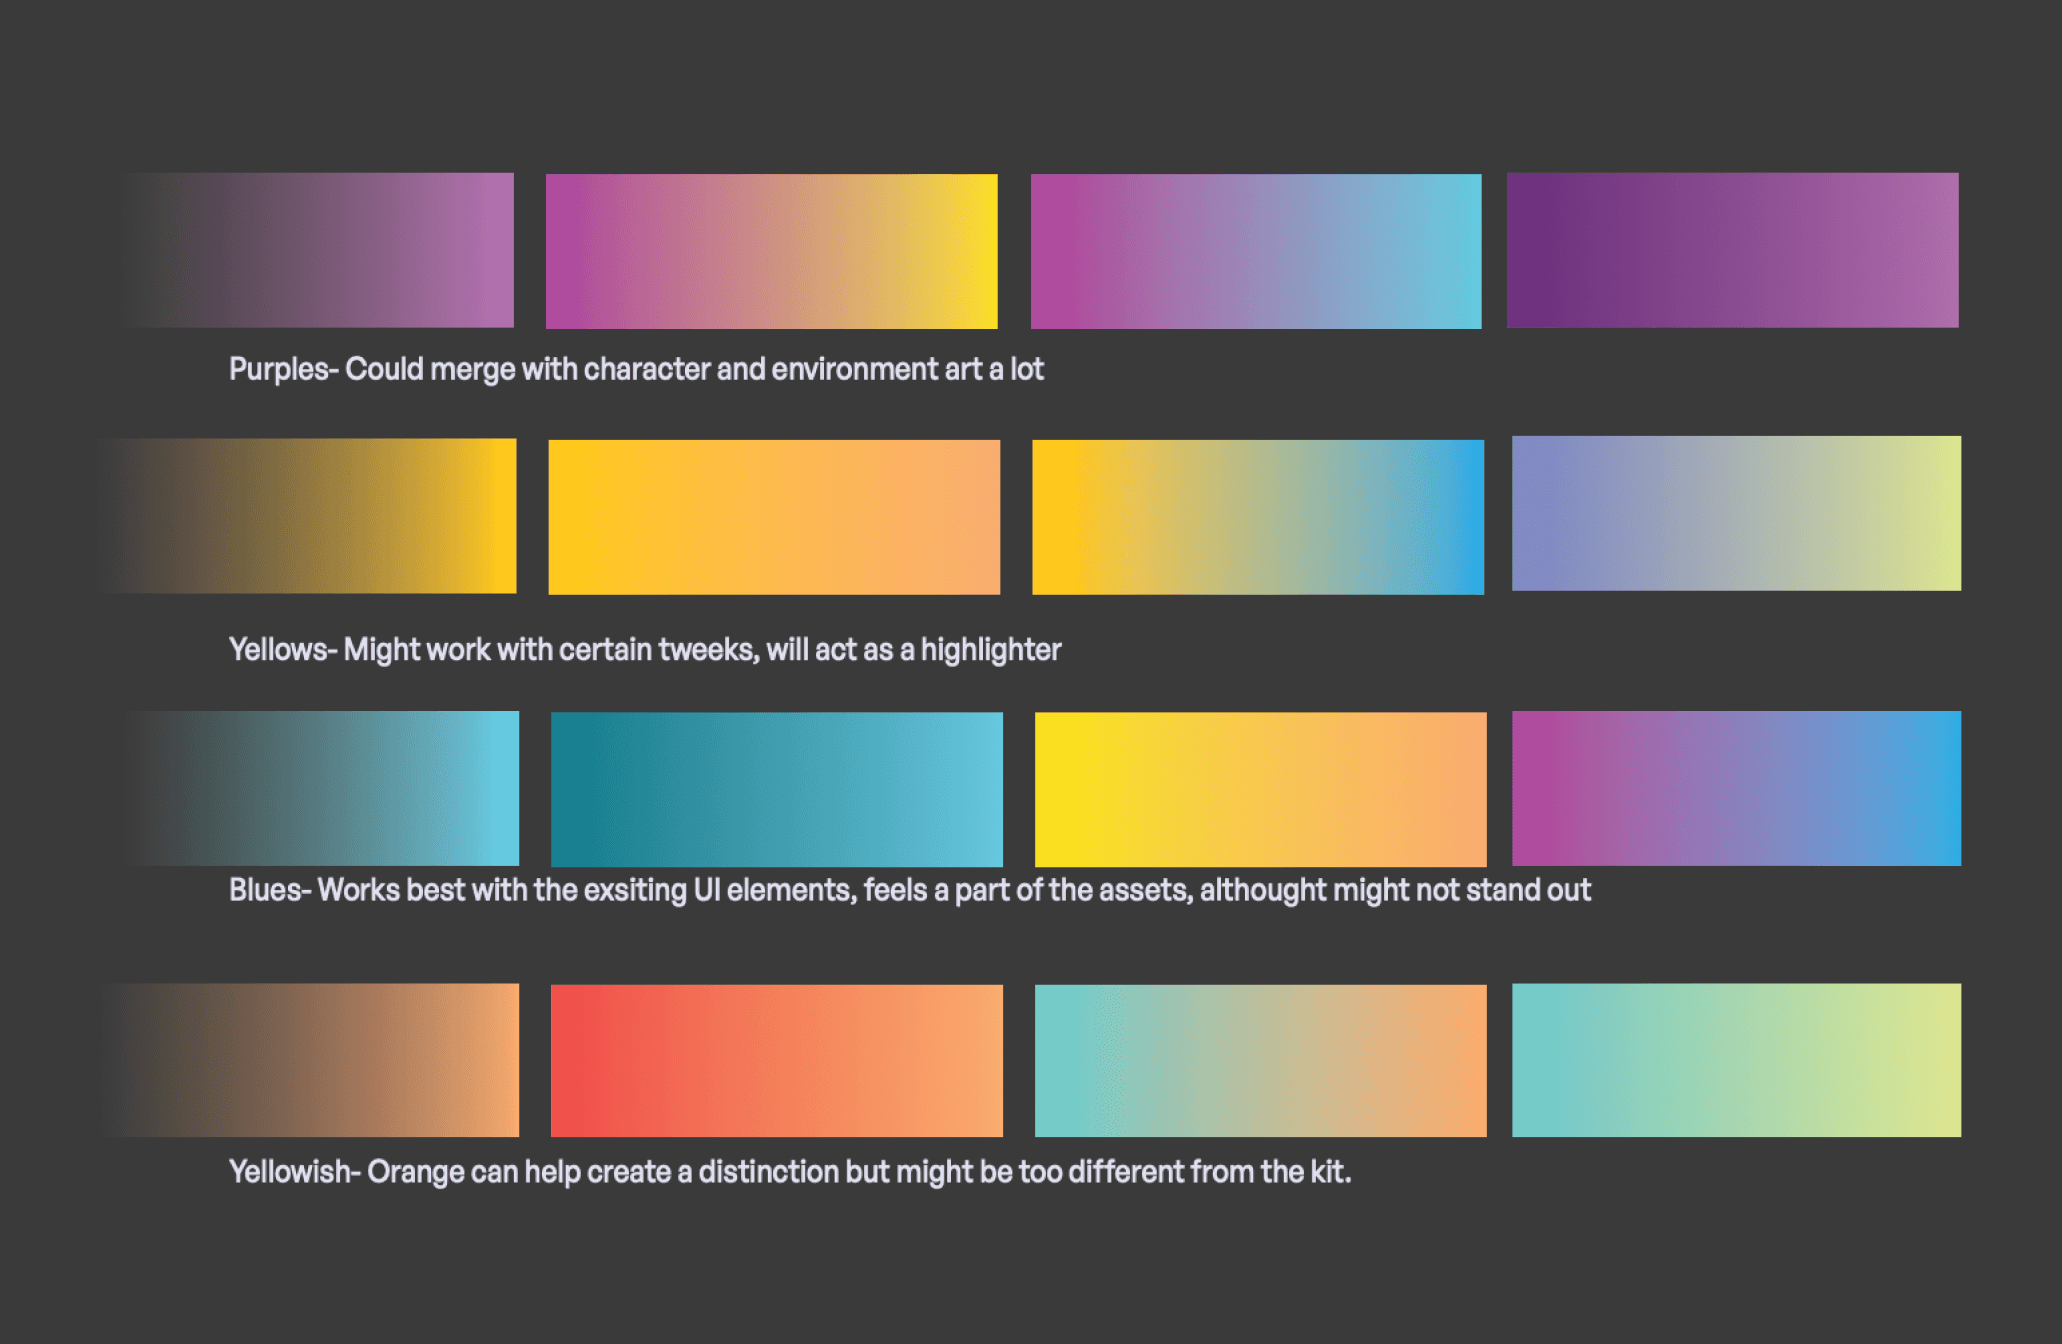Select the periwinkle-to-lime gradient swatch
Image resolution: width=2062 pixels, height=1344 pixels.
coord(1735,513)
